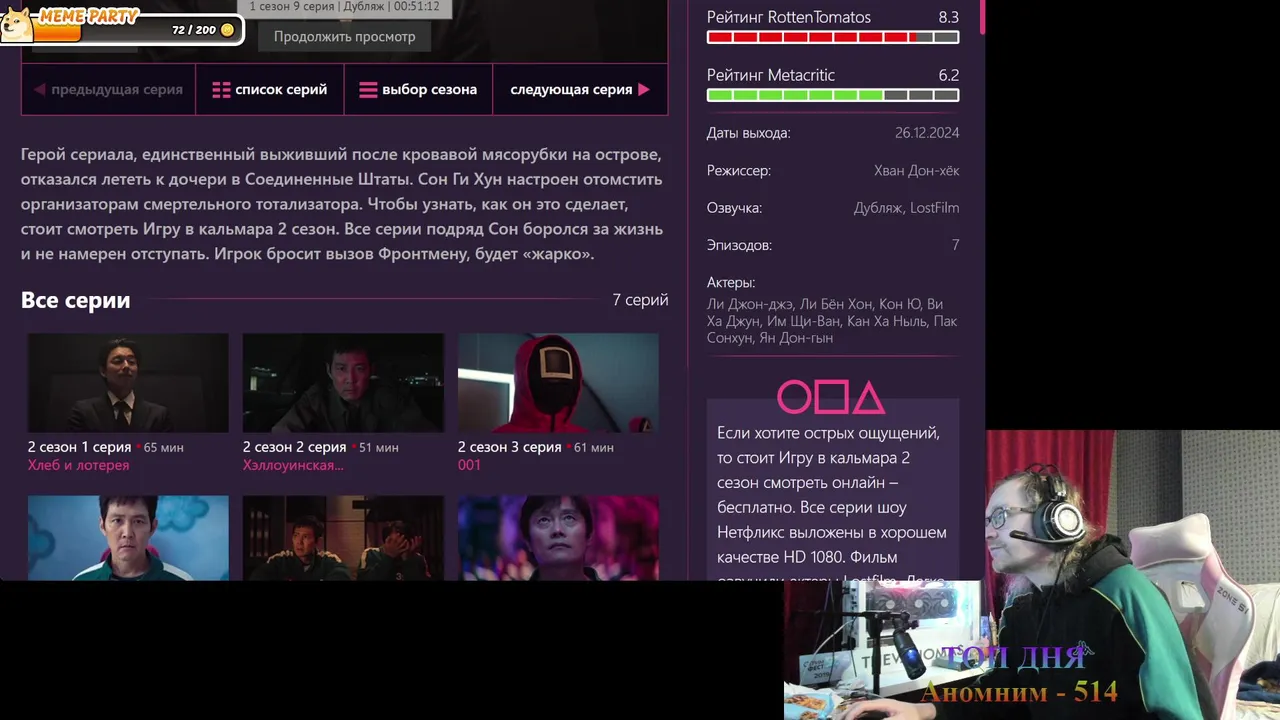Click the arrow next to следующая серия
This screenshot has width=1280, height=720.
point(644,90)
